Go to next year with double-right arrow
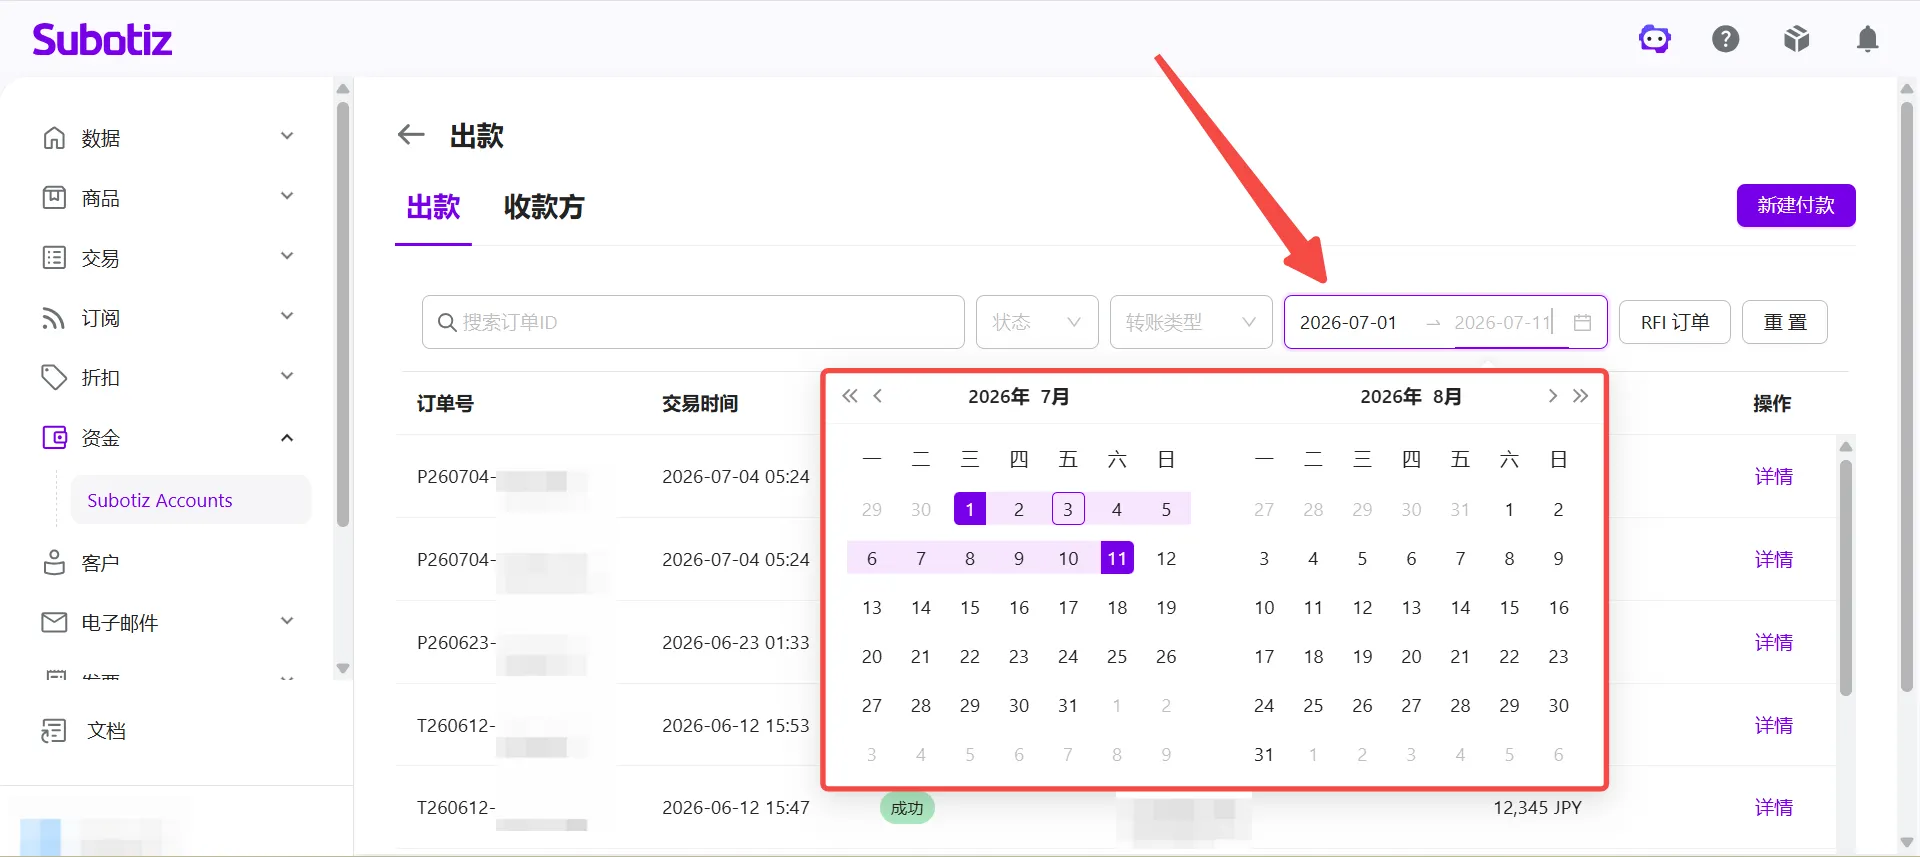 [x=1580, y=396]
